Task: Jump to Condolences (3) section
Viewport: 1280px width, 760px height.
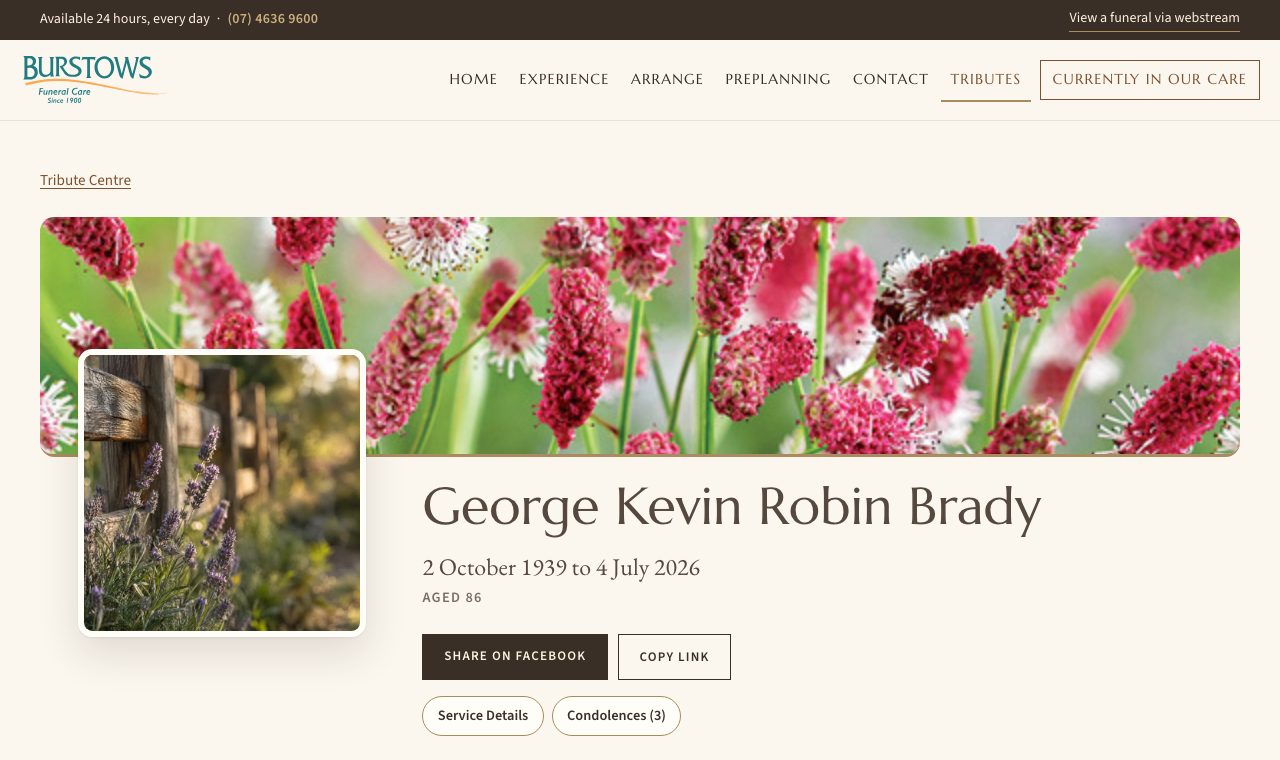Action: click(x=616, y=716)
